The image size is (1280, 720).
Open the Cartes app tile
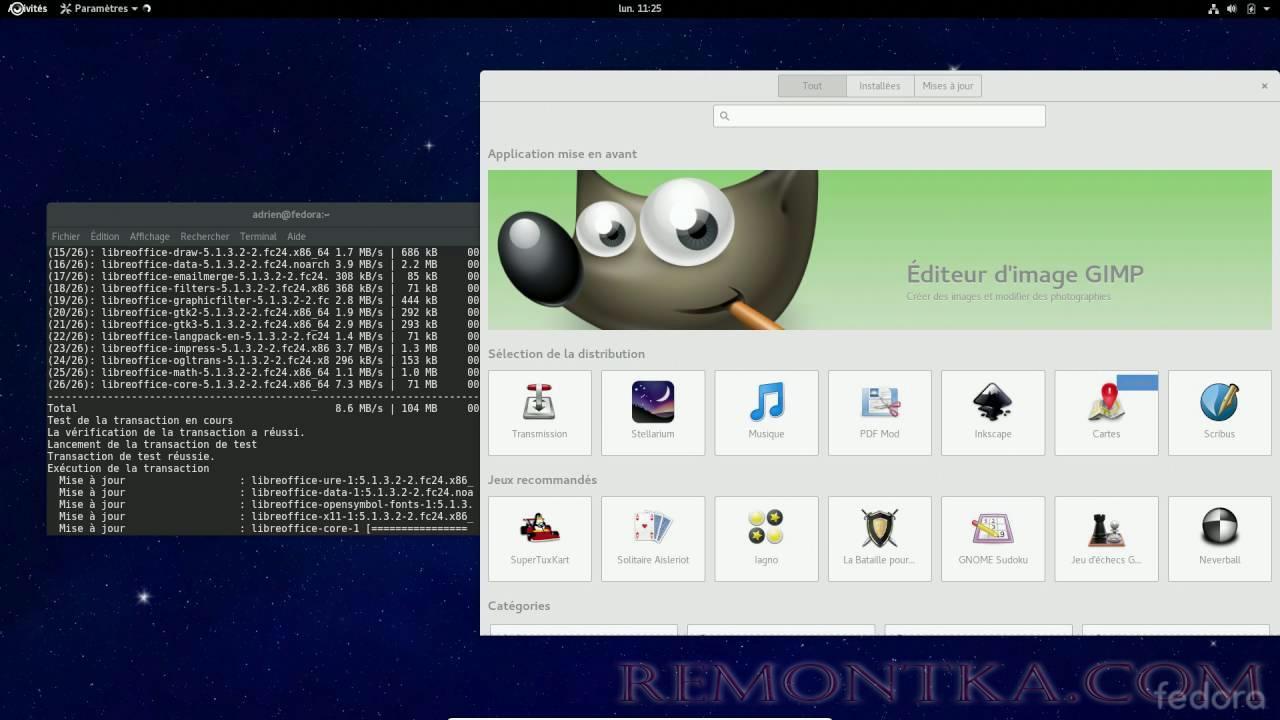(x=1106, y=413)
